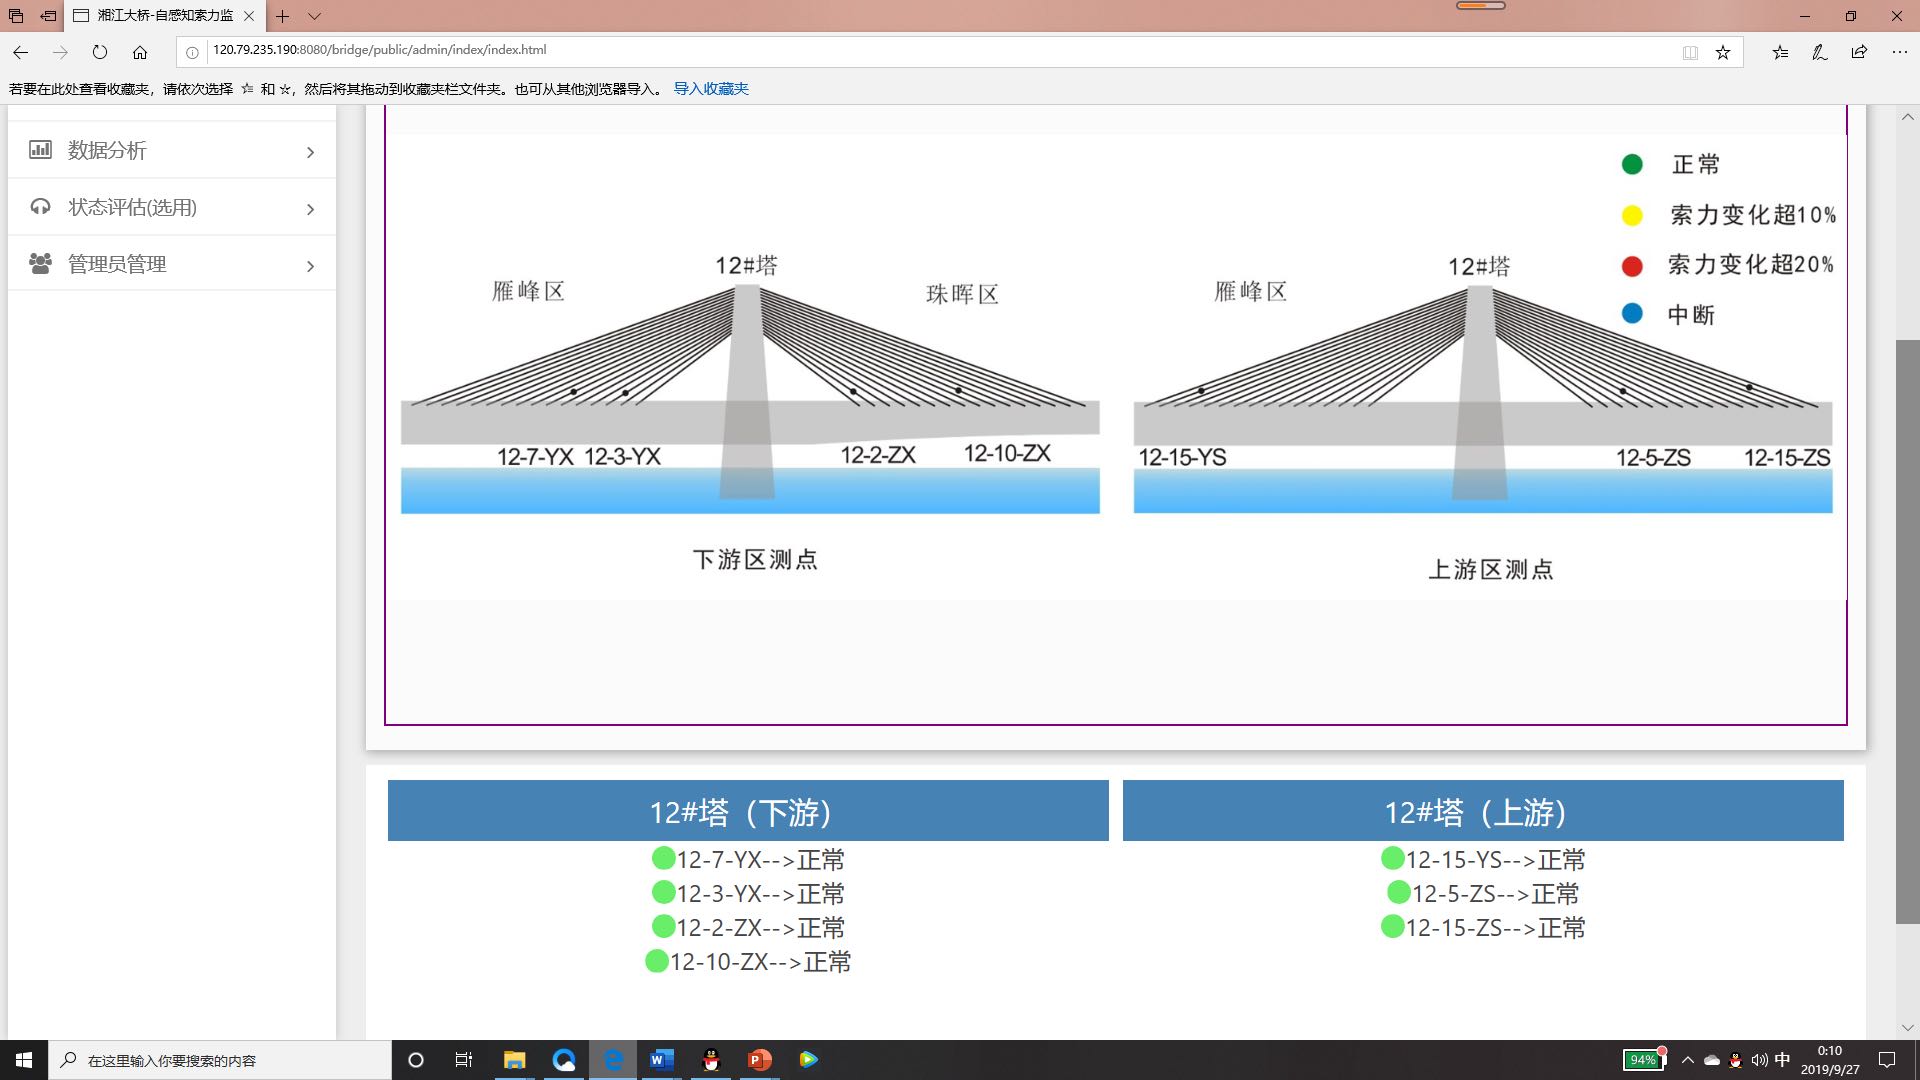Screen dimensions: 1920x1080
Task: Click the set tabs aside icon
Action: [47, 16]
